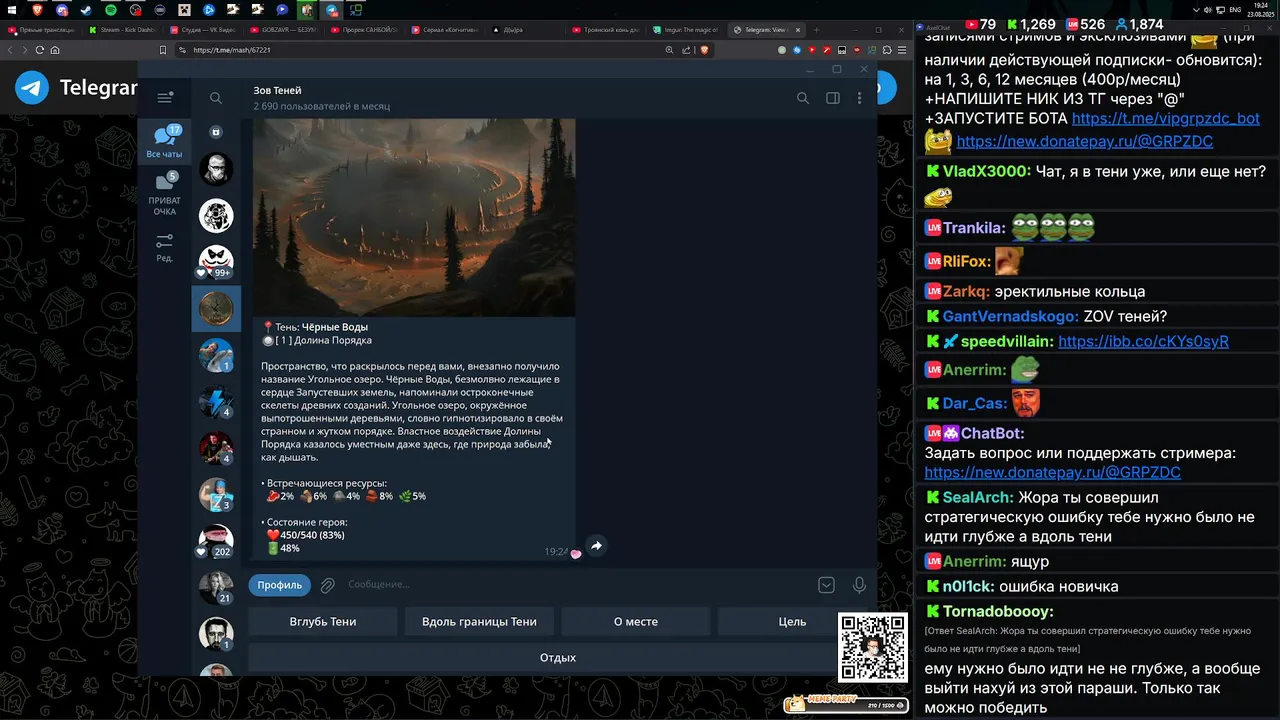
Task: Open chat with the 99+ unread badge
Action: [216, 262]
